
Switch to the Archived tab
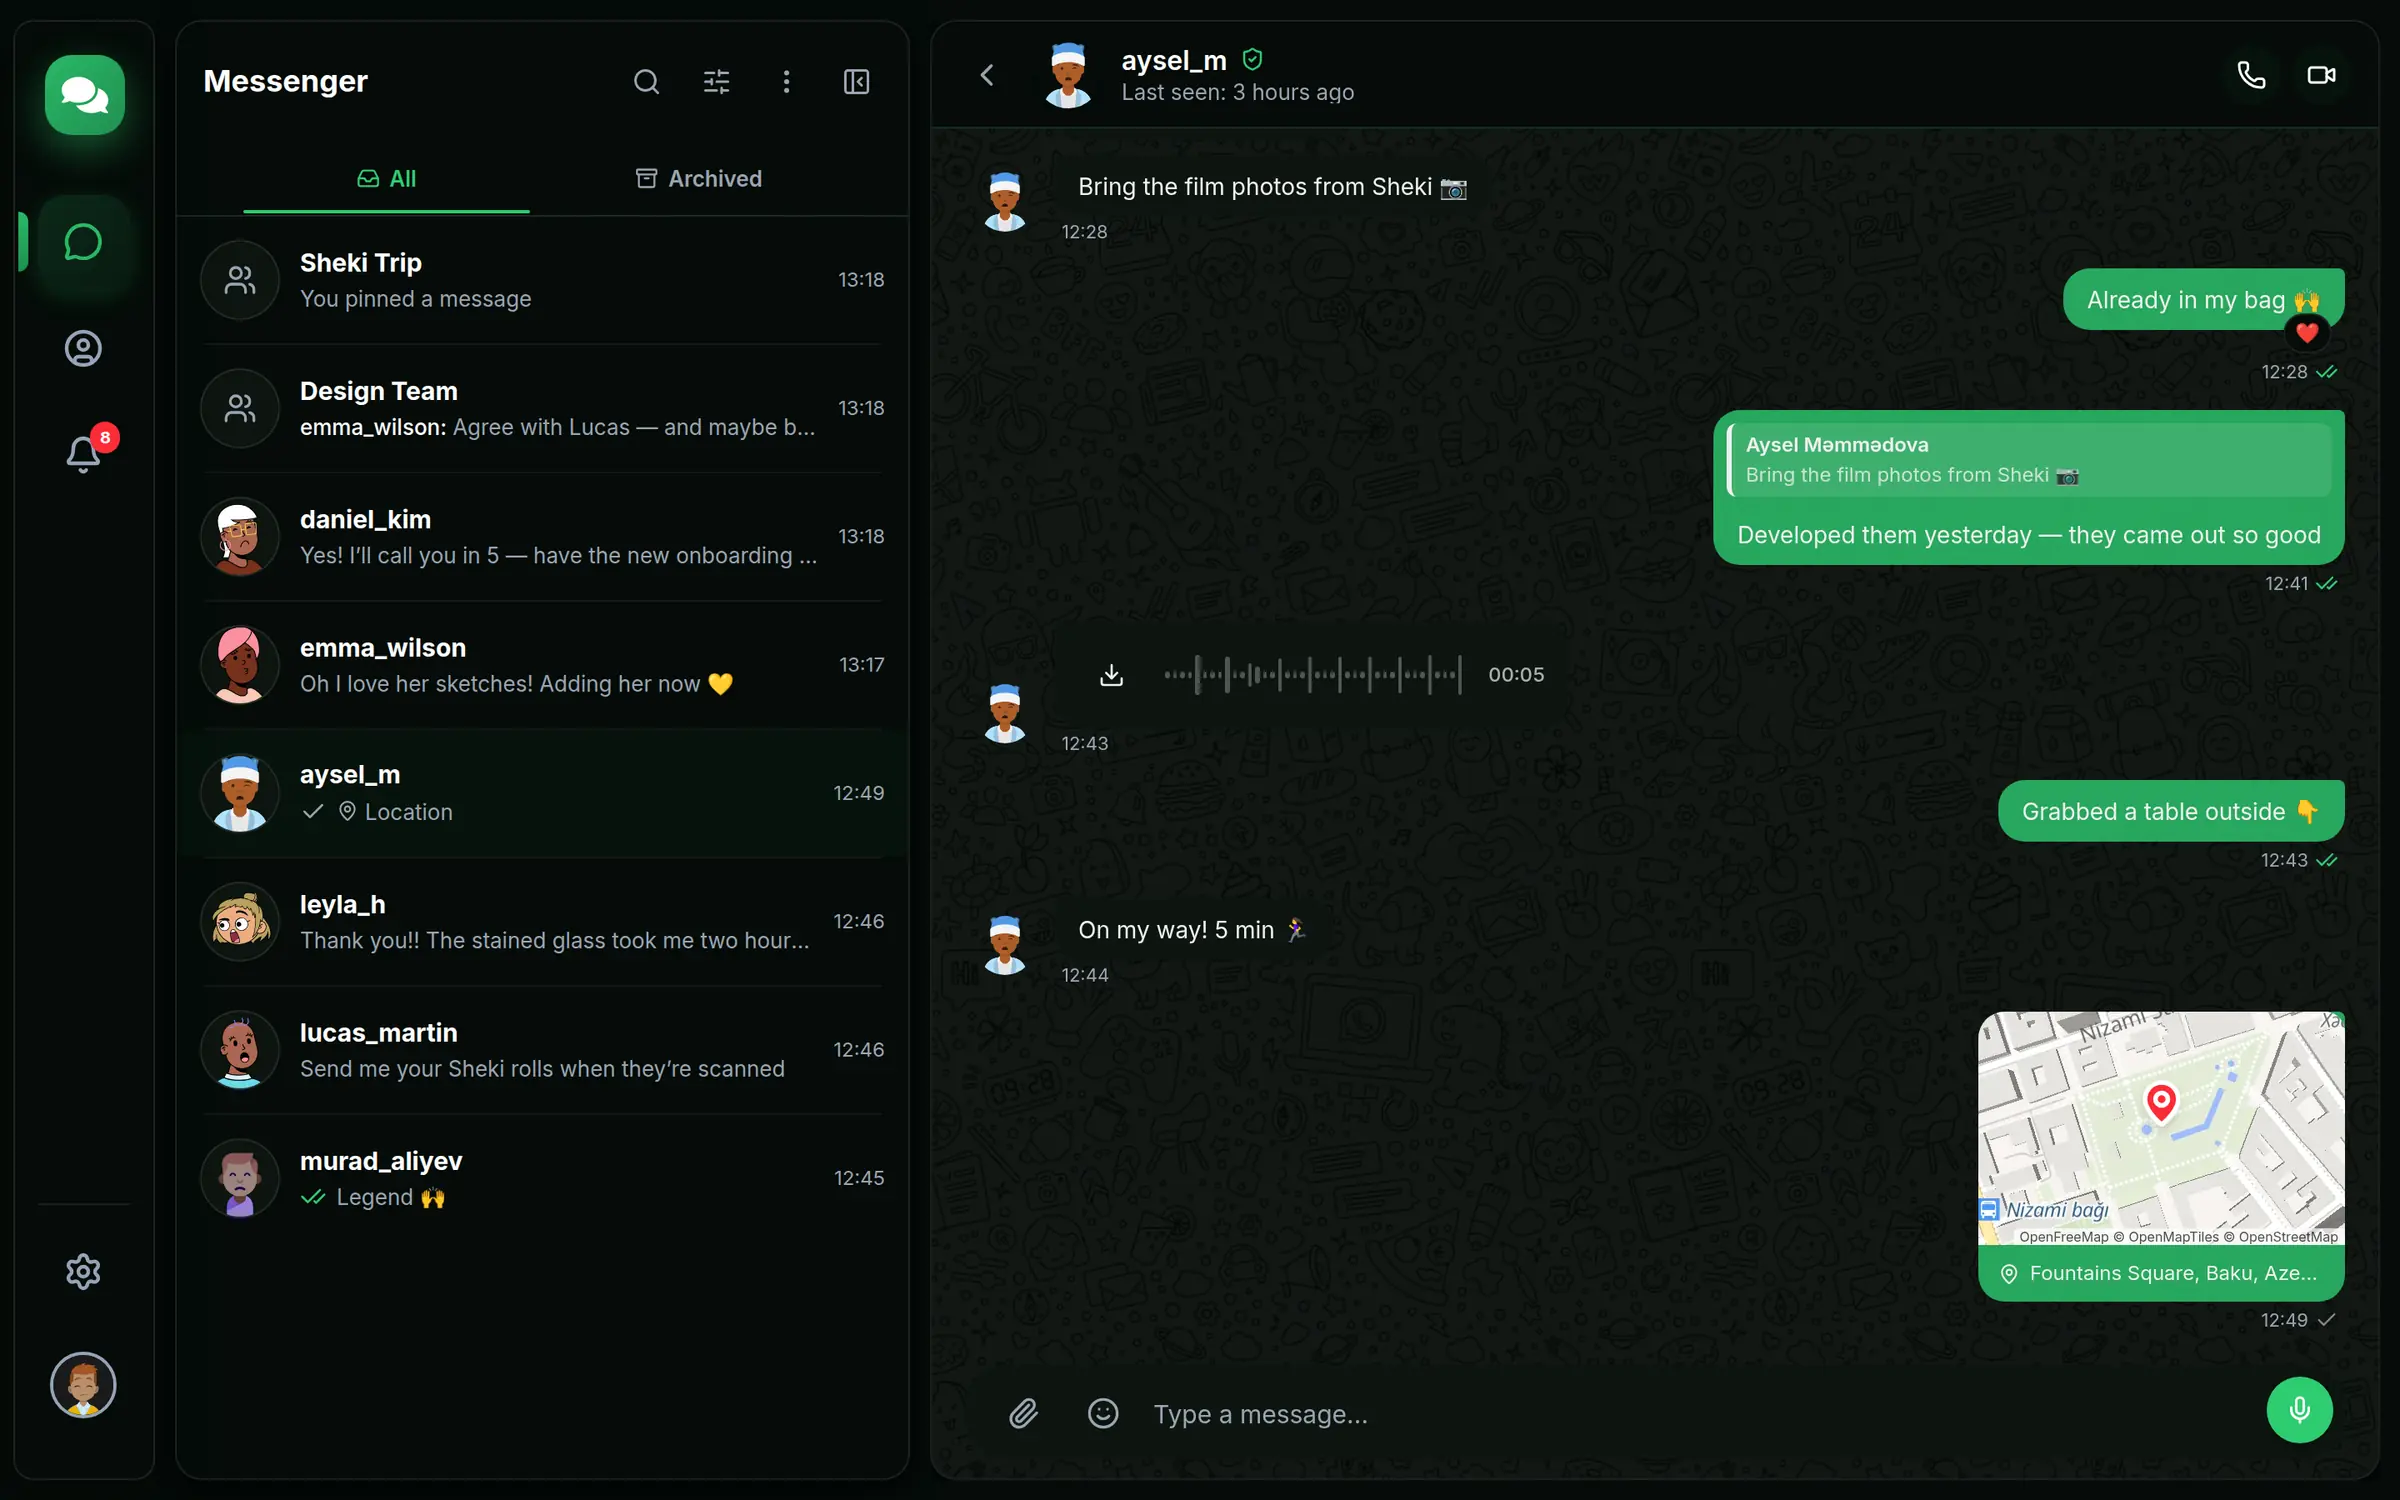tap(698, 179)
